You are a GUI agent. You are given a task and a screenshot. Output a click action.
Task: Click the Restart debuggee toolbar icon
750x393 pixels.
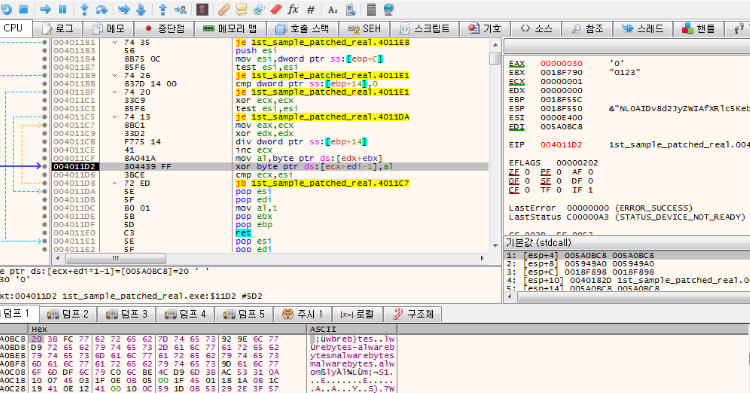click(5, 9)
